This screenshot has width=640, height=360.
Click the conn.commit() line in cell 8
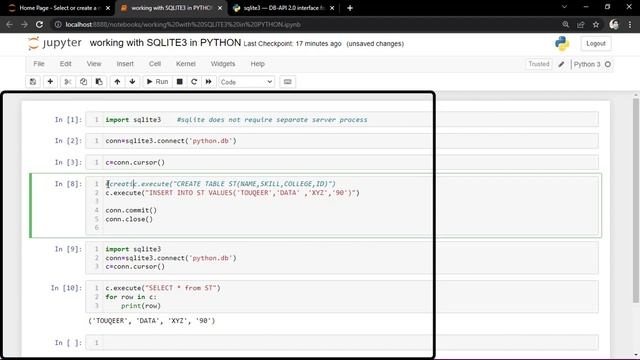tap(131, 210)
